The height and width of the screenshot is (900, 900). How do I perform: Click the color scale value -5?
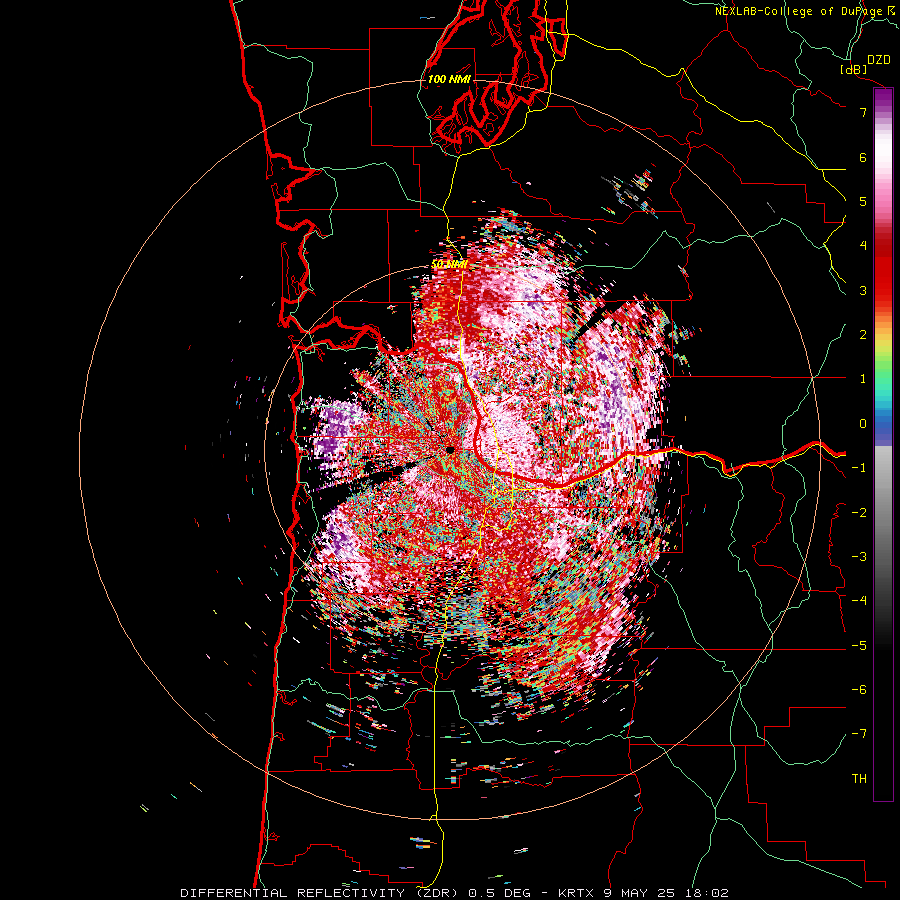859,646
